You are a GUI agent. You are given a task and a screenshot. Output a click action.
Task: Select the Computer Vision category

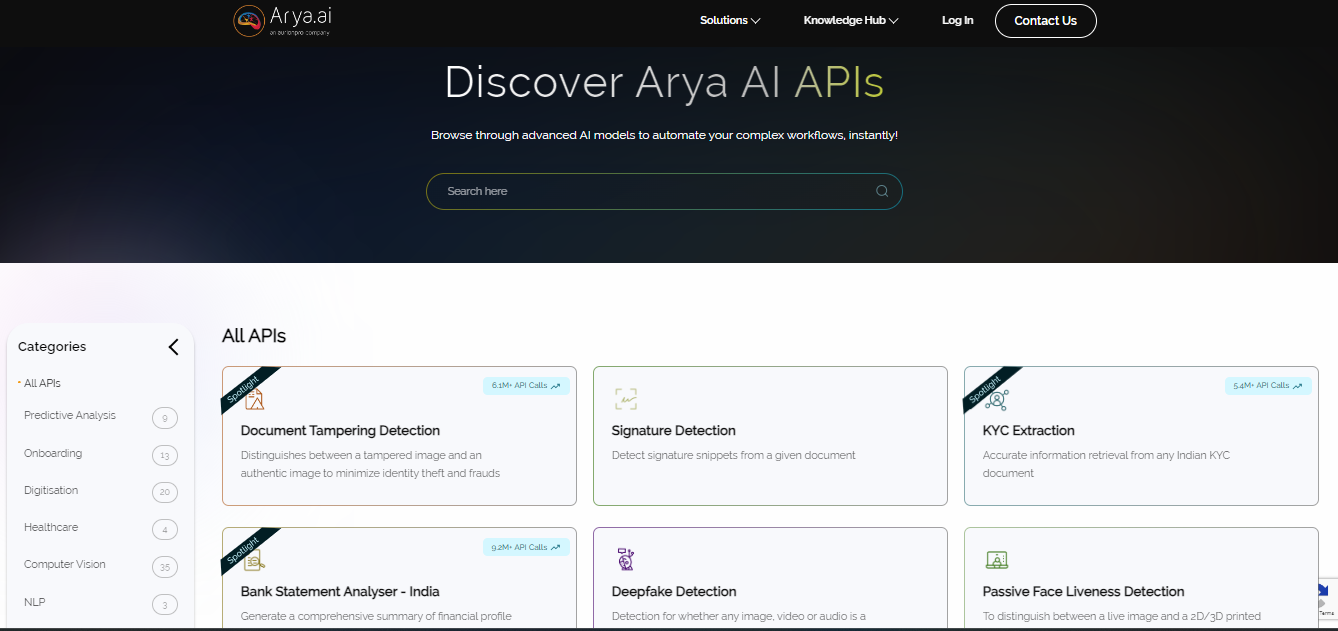[65, 564]
